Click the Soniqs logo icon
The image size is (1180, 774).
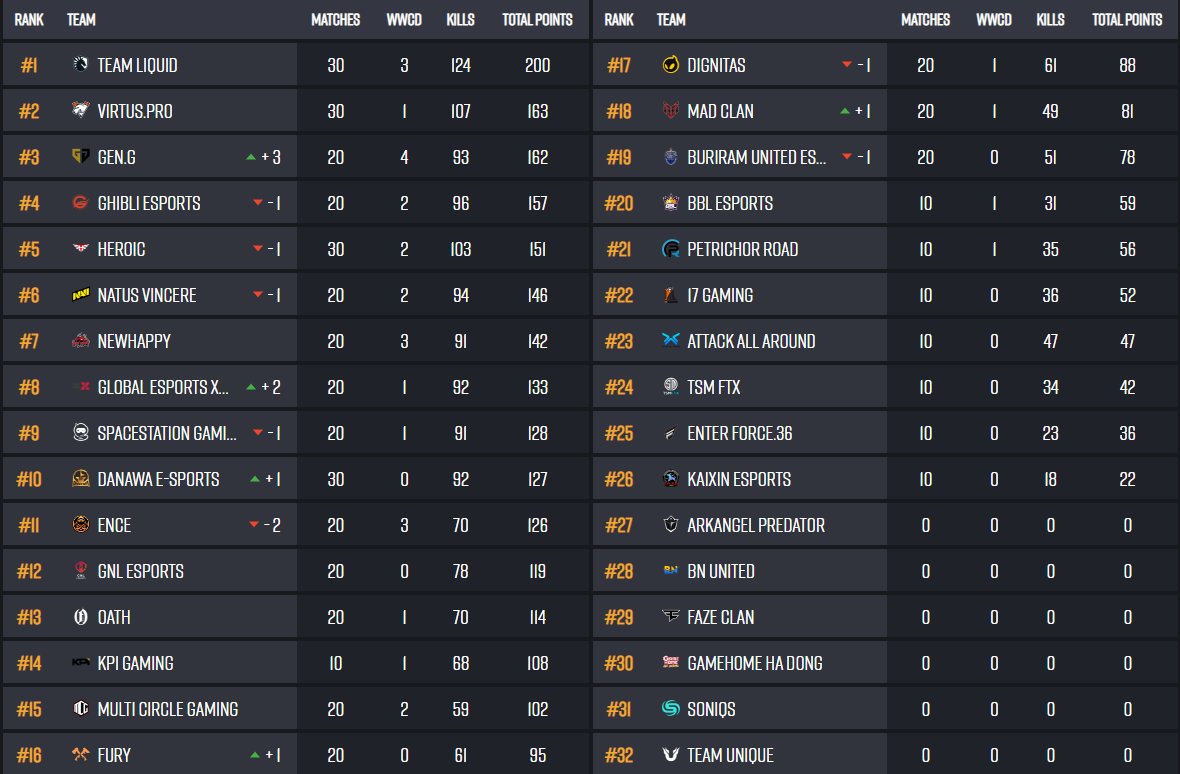[671, 709]
